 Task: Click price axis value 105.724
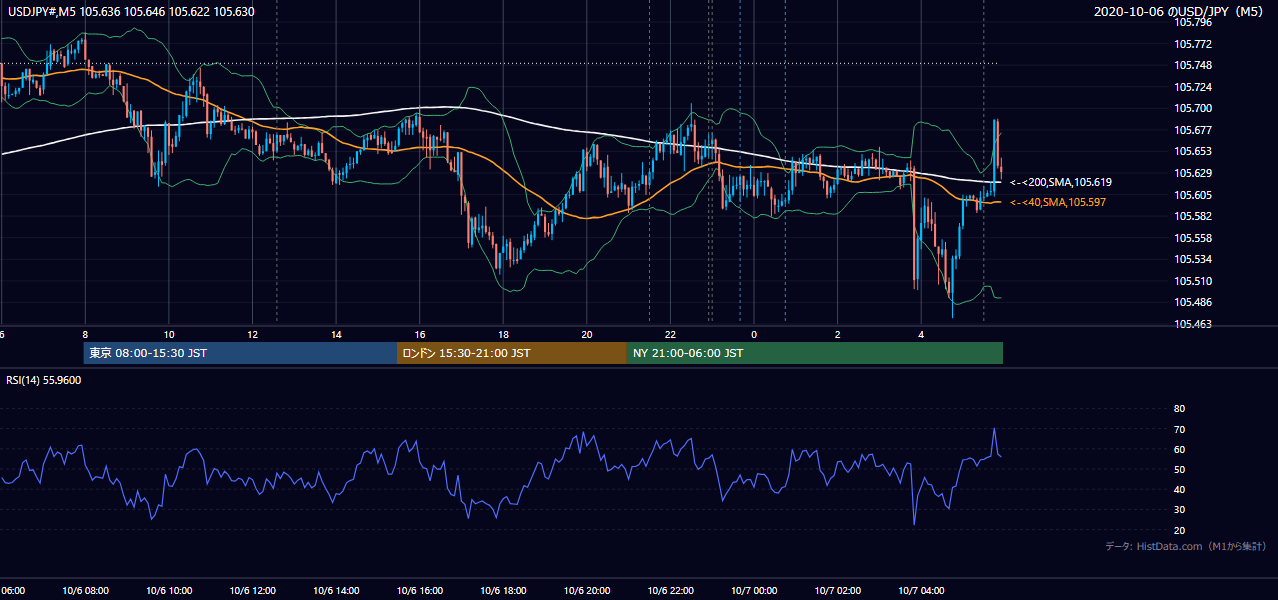click(1193, 87)
